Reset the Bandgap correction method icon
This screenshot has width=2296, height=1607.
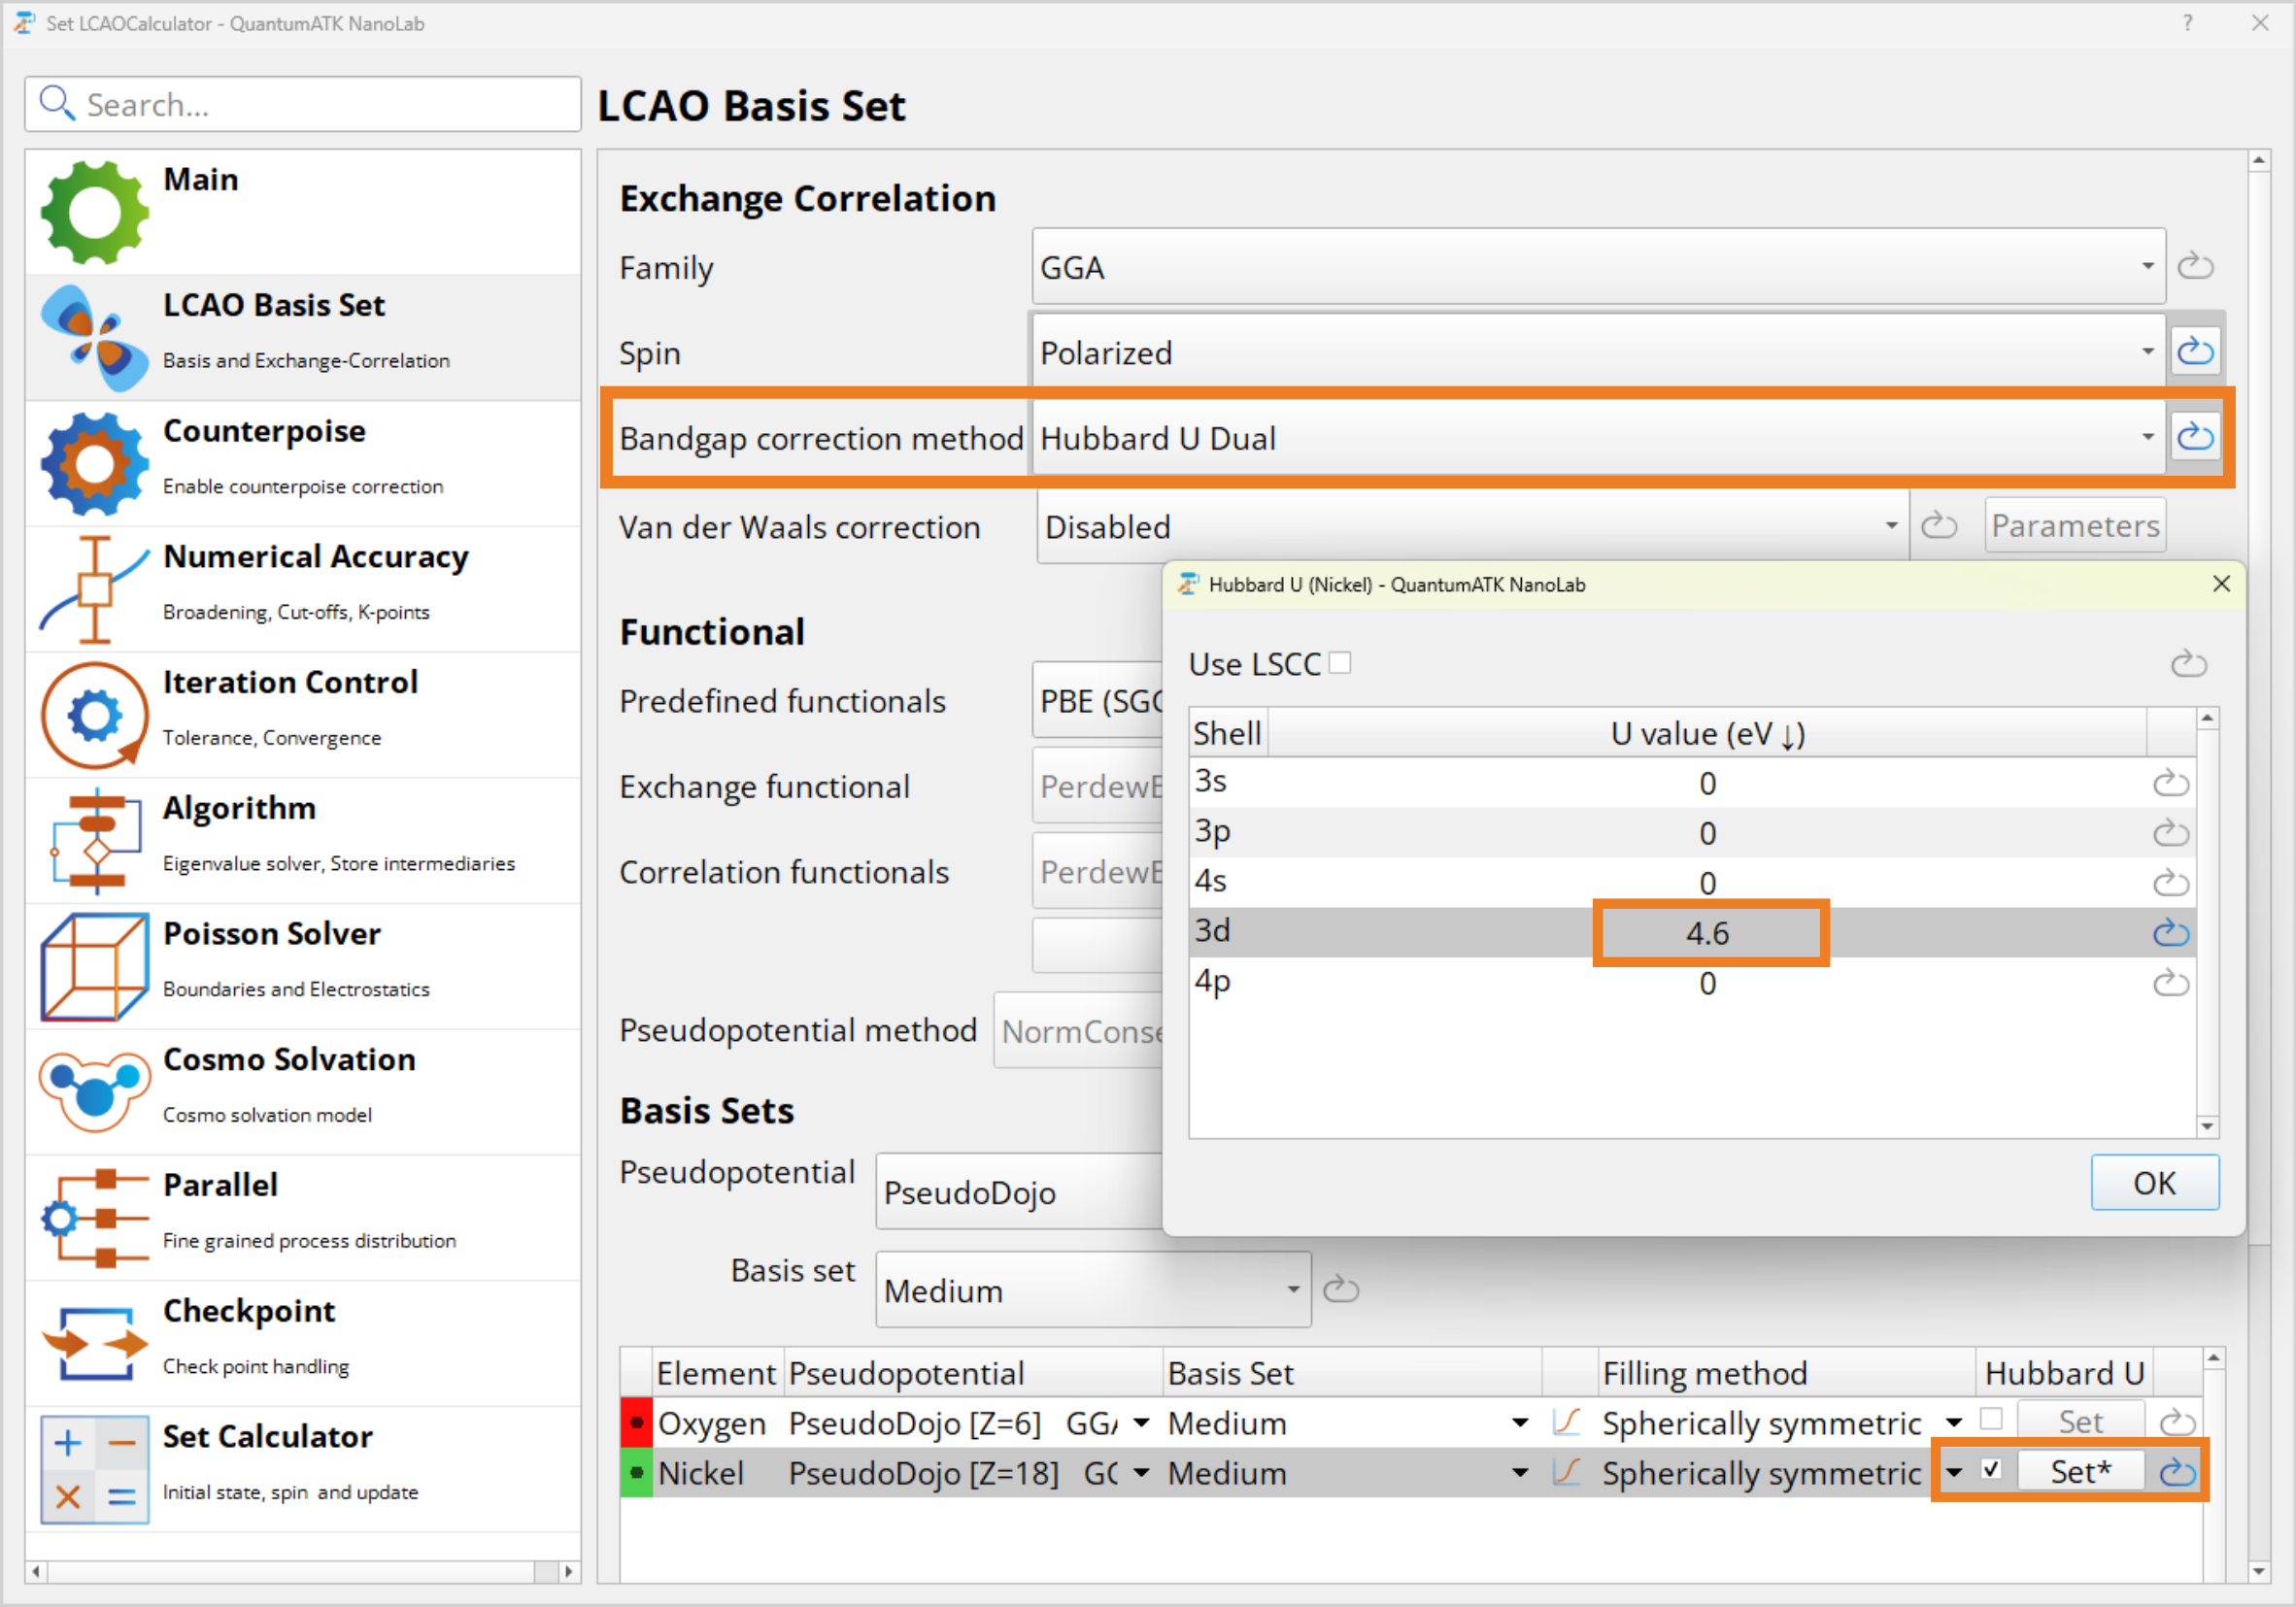2194,437
